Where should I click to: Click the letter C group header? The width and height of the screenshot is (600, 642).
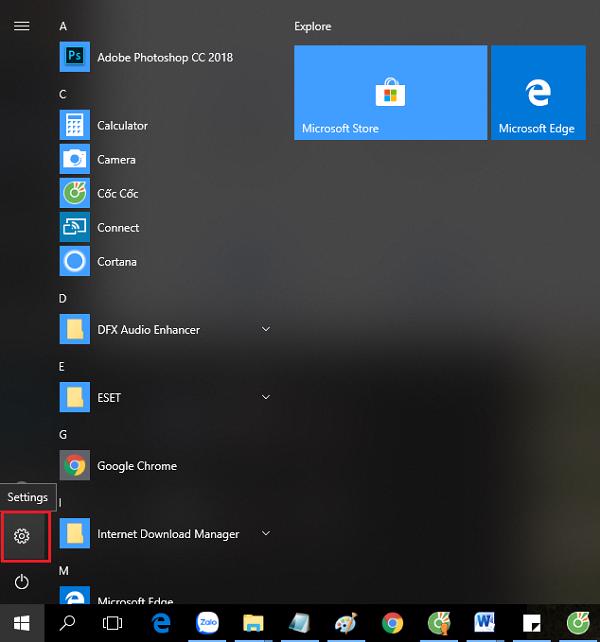pos(63,94)
